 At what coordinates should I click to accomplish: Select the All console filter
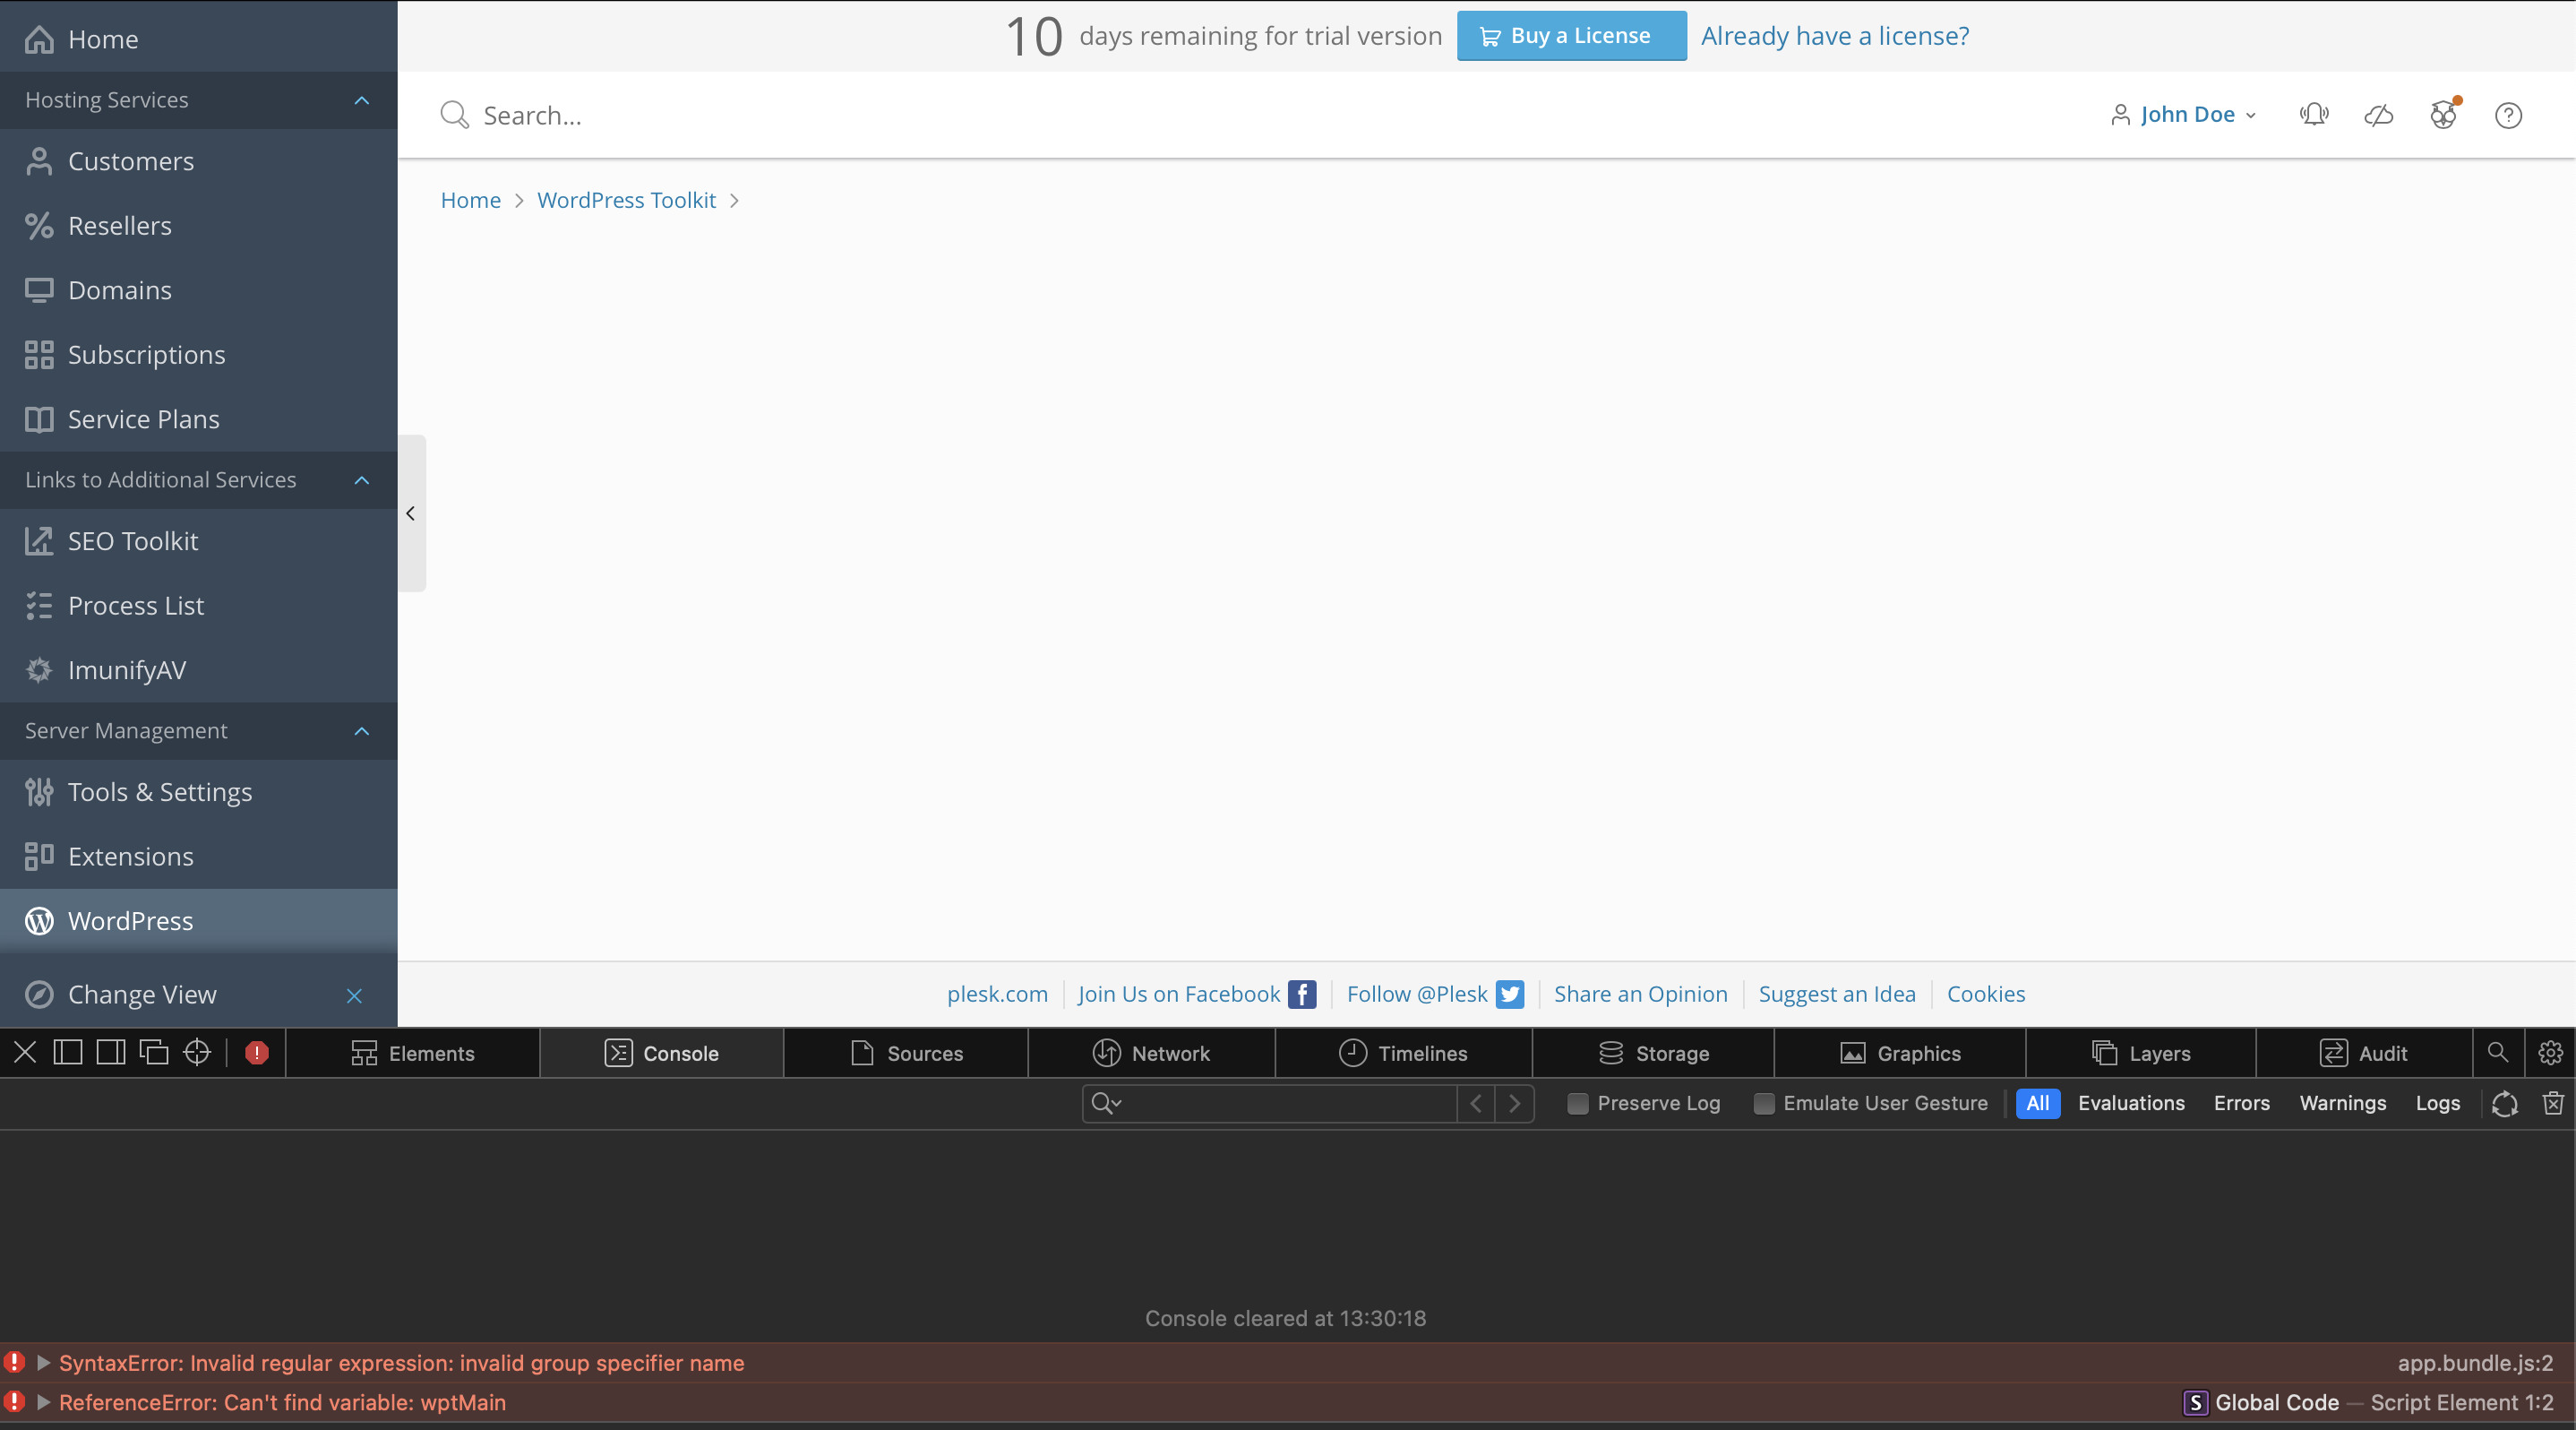[x=2037, y=1103]
